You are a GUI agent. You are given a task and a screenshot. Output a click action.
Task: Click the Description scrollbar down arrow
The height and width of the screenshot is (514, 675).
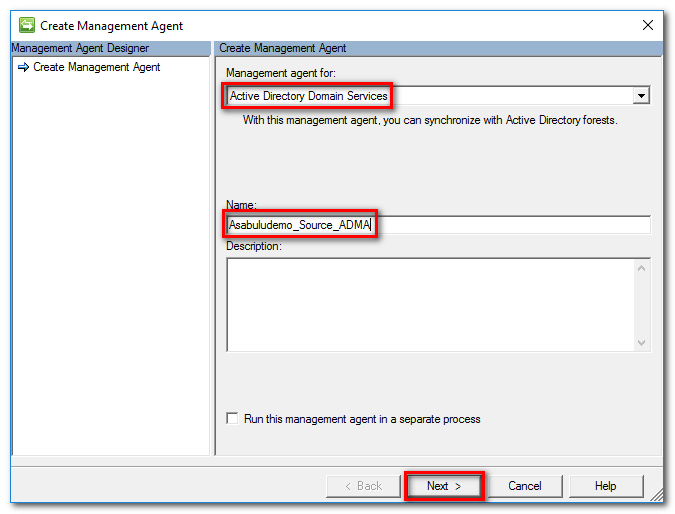(x=641, y=343)
